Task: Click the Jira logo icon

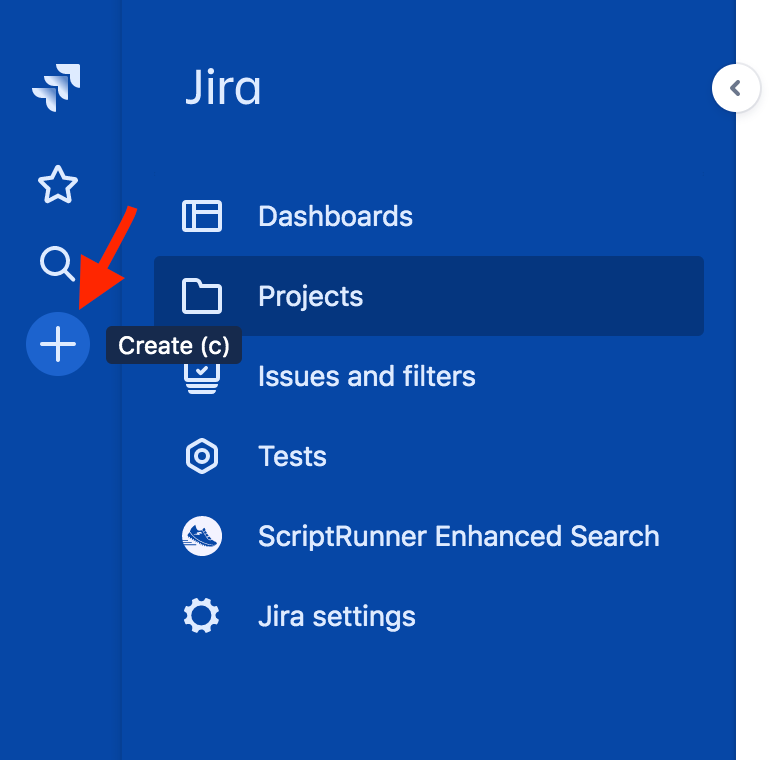Action: pyautogui.click(x=56, y=88)
